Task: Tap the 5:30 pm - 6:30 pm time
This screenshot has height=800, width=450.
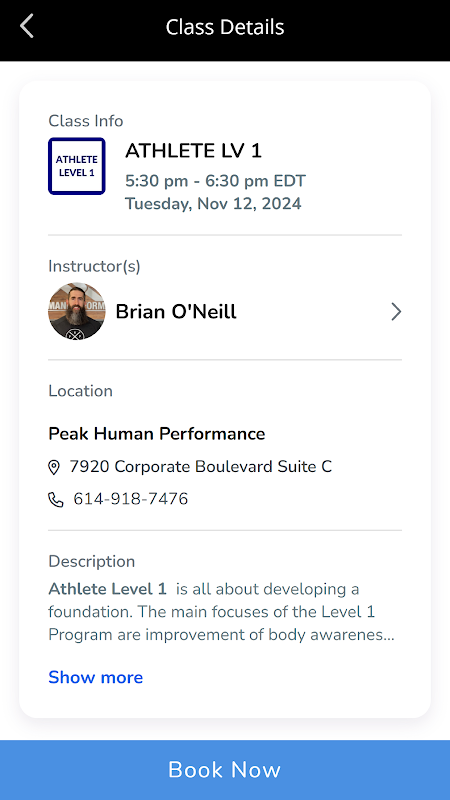Action: point(215,181)
